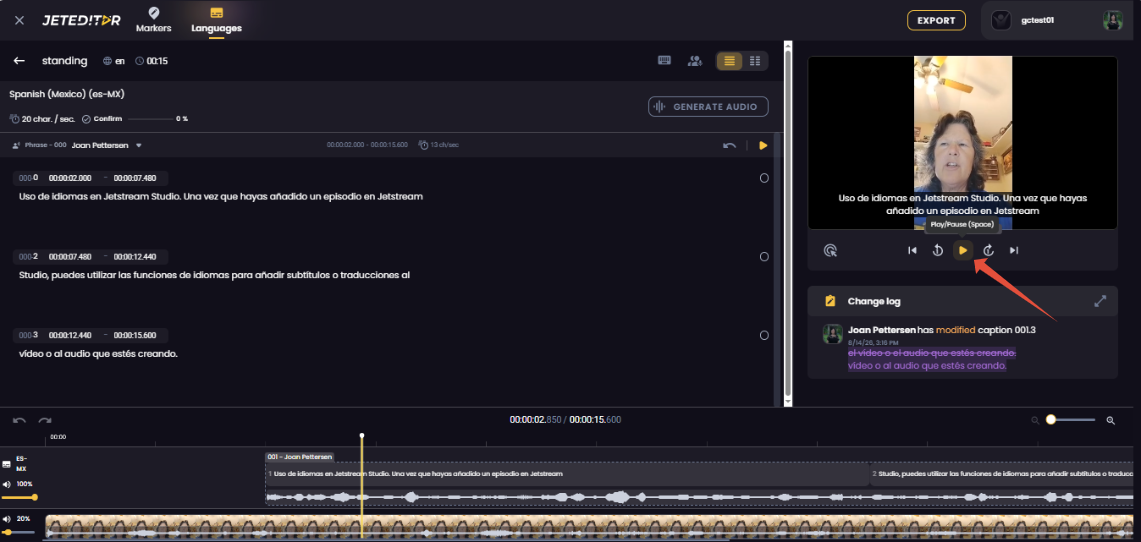The width and height of the screenshot is (1141, 542).
Task: Click the Change log clipboard icon
Action: [830, 301]
